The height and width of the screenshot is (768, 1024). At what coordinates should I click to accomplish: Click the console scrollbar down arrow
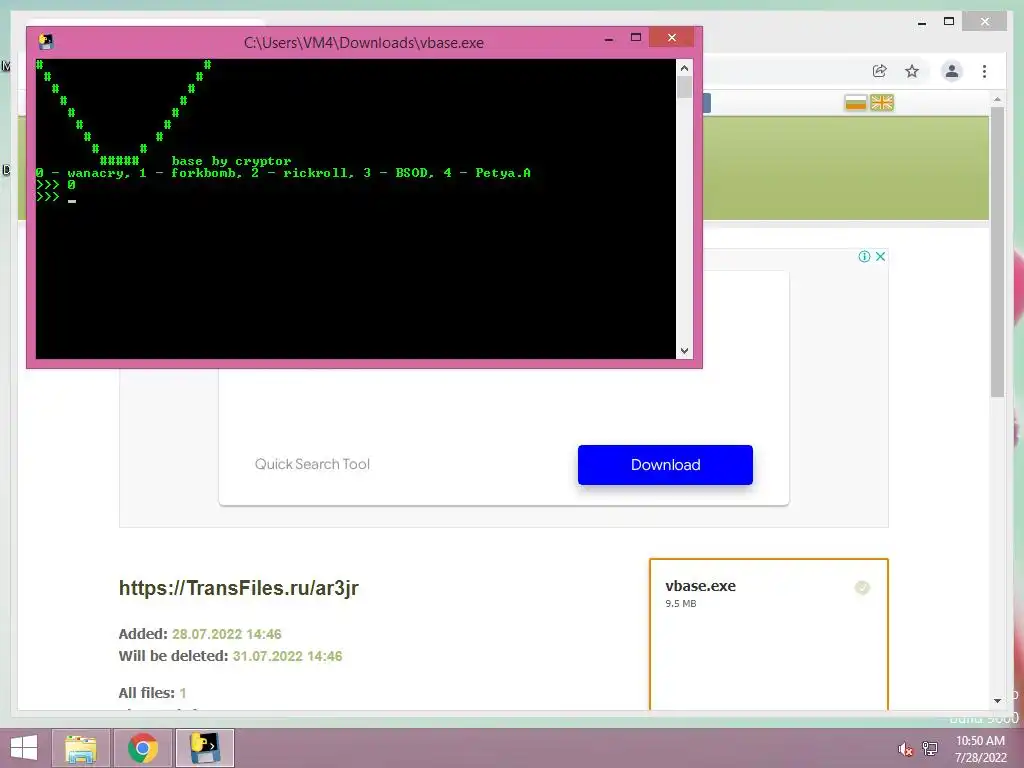pyautogui.click(x=684, y=351)
